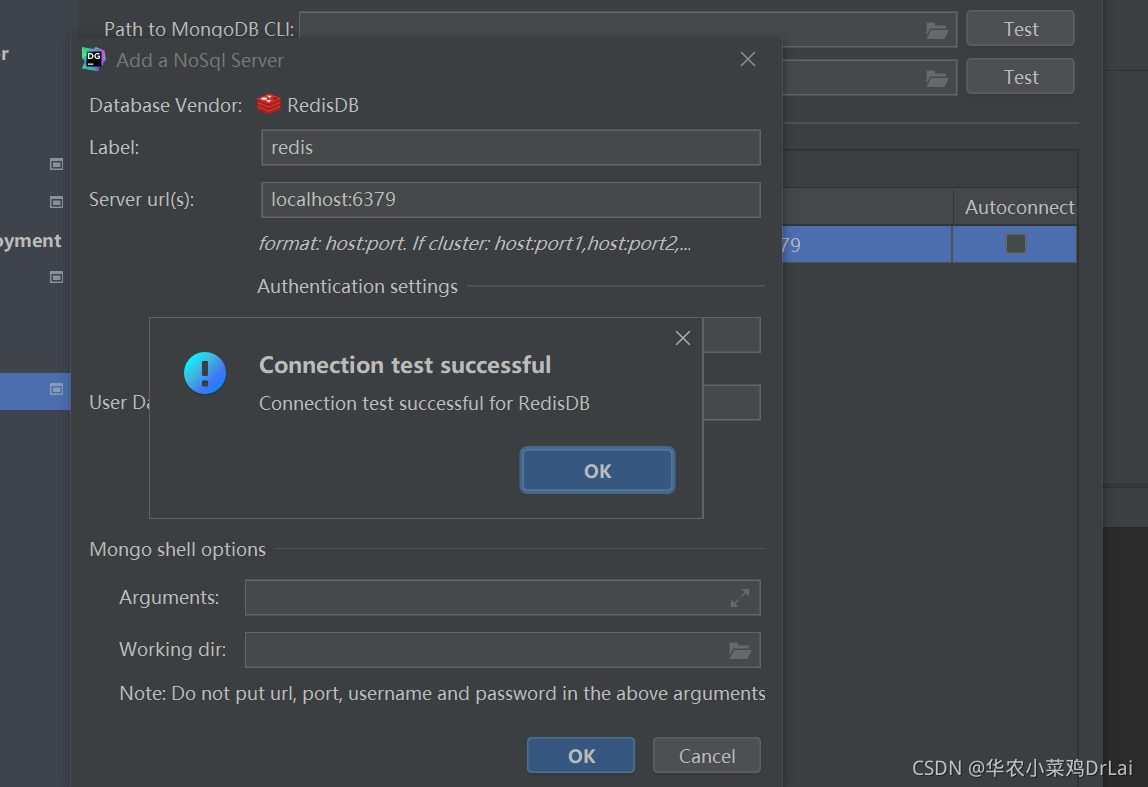Click folder browse icon in Working dir field

pos(739,650)
